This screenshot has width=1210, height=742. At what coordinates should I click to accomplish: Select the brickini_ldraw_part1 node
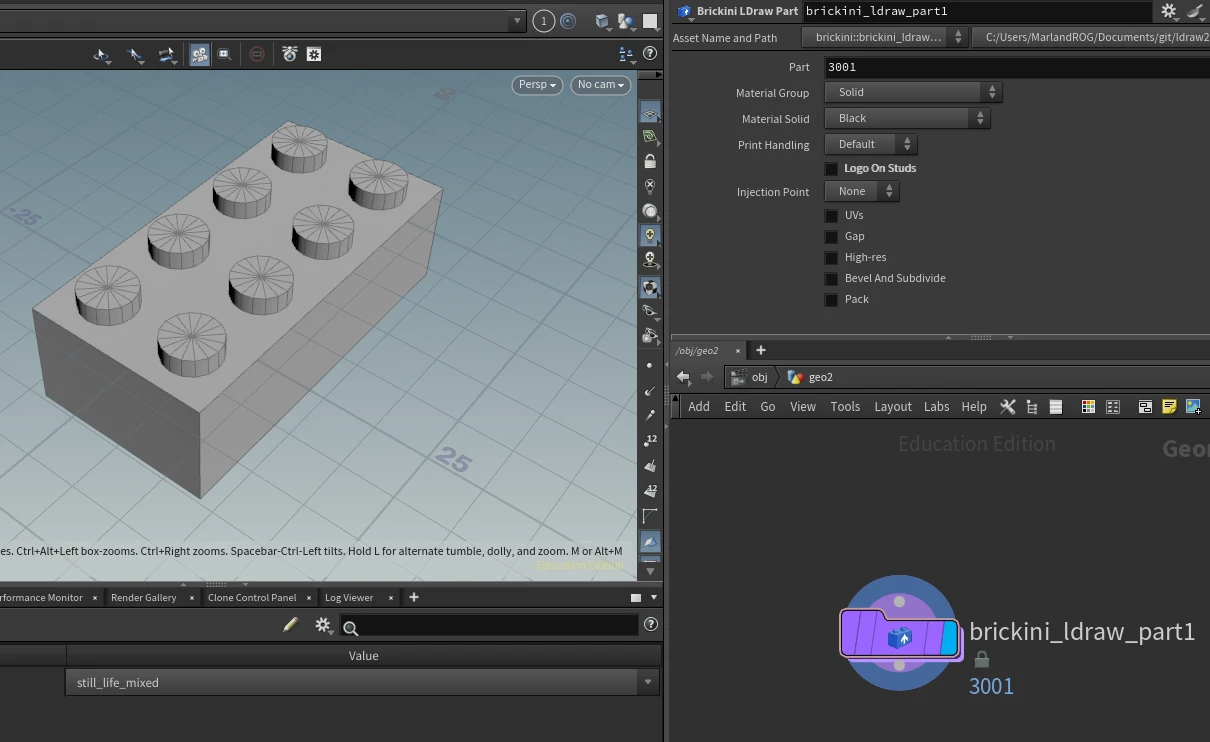[899, 632]
